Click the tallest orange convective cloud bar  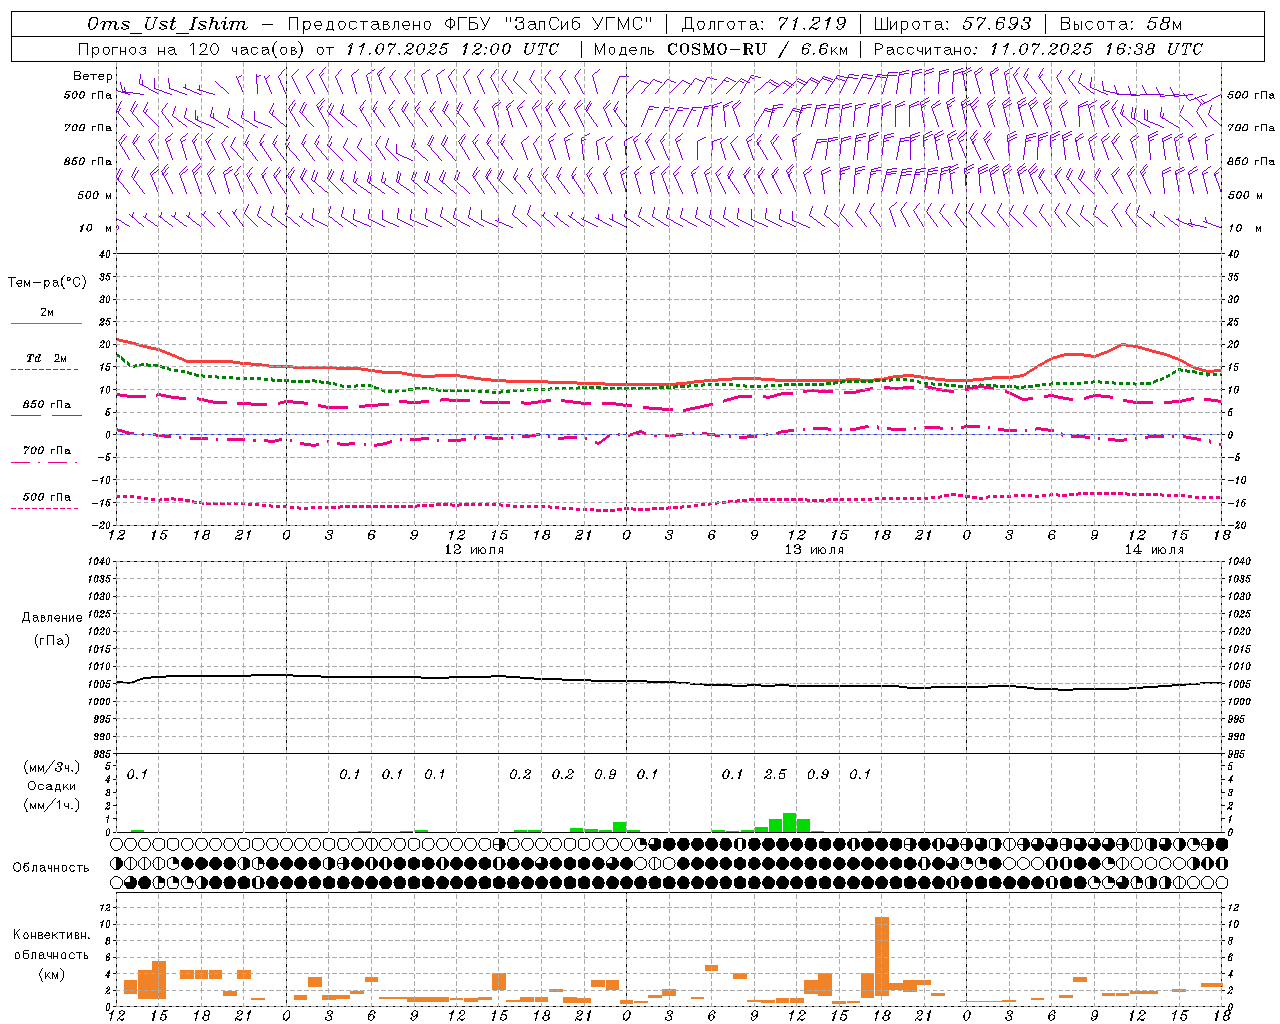[882, 956]
